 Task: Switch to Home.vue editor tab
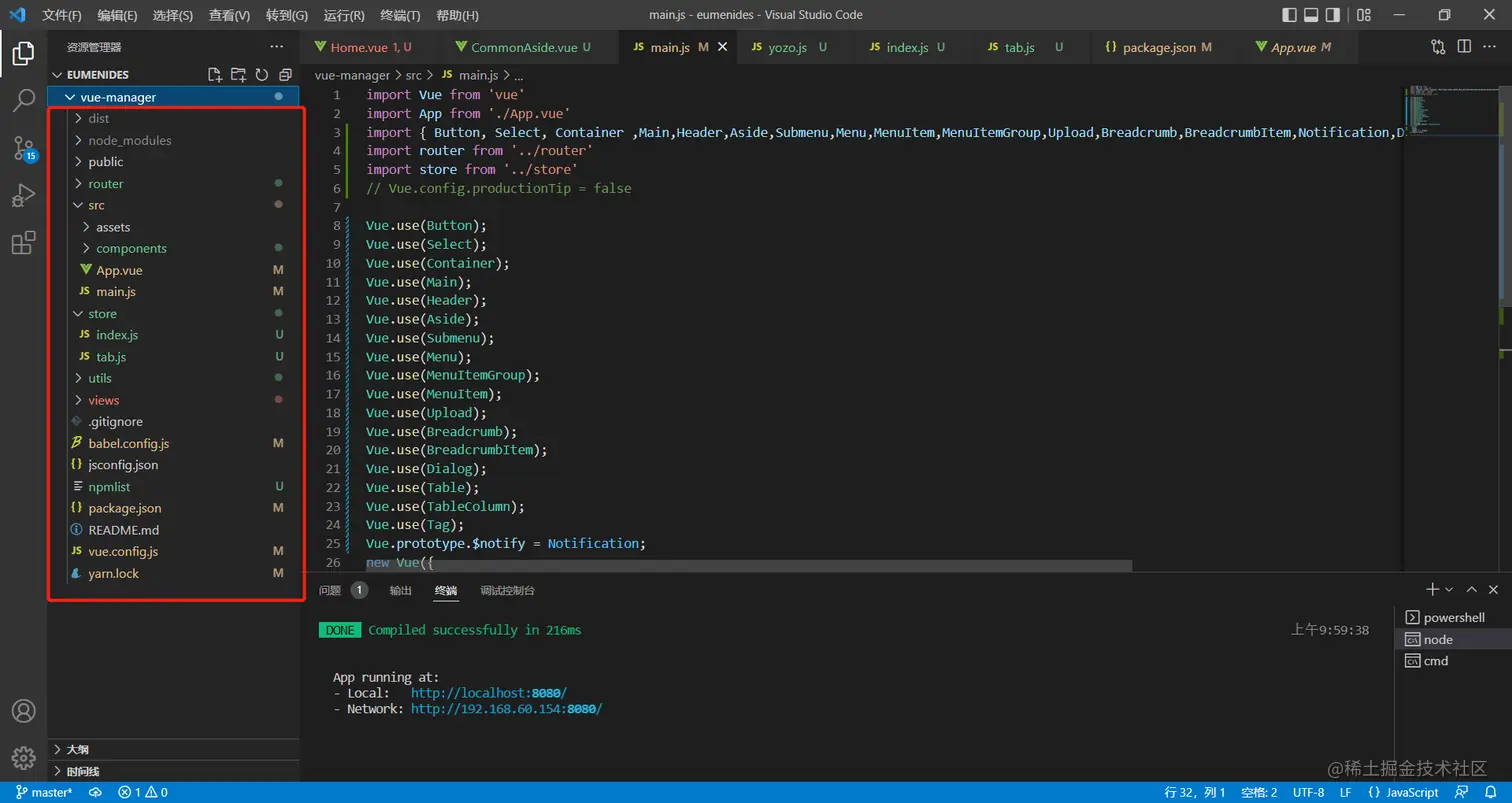(x=370, y=47)
